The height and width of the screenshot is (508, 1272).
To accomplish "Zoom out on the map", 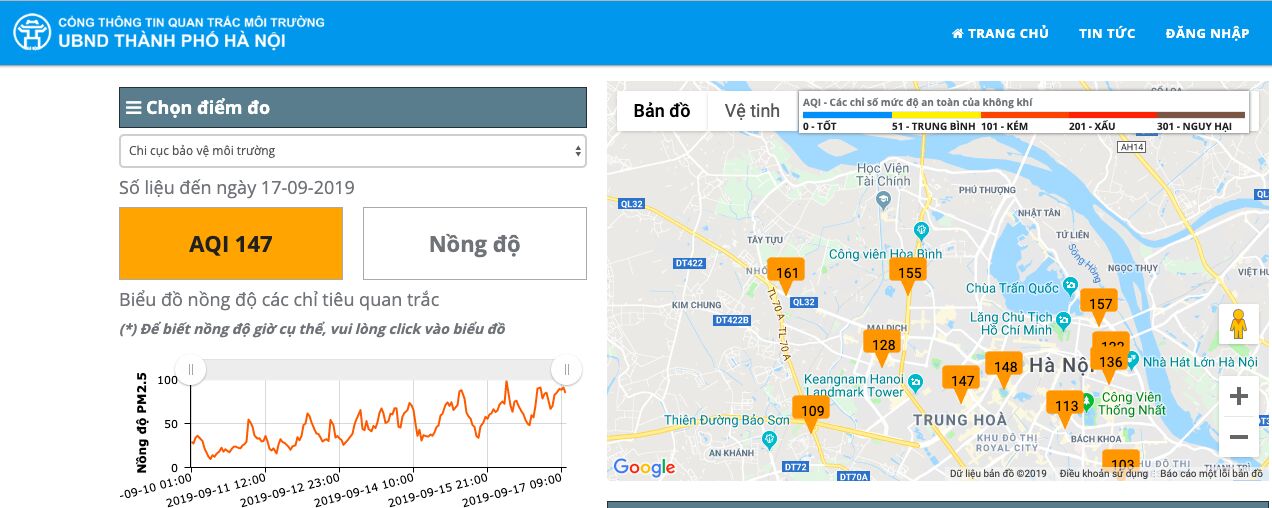I will pos(1238,437).
